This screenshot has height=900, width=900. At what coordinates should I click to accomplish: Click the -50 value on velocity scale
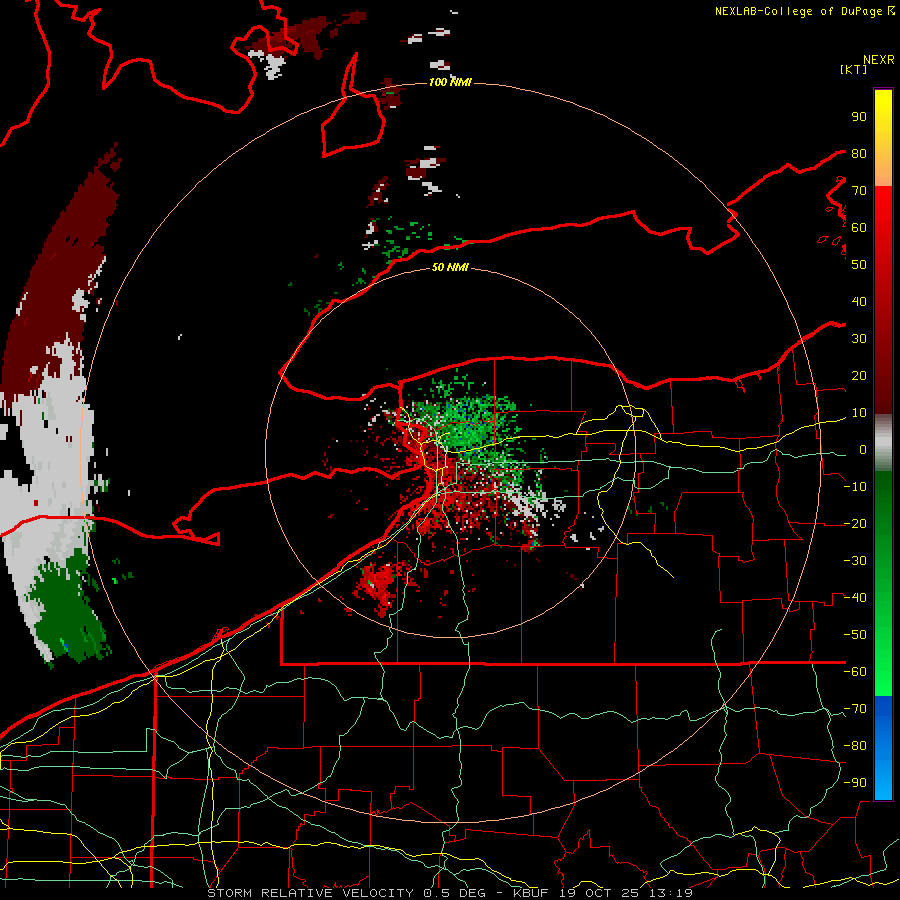[855, 635]
